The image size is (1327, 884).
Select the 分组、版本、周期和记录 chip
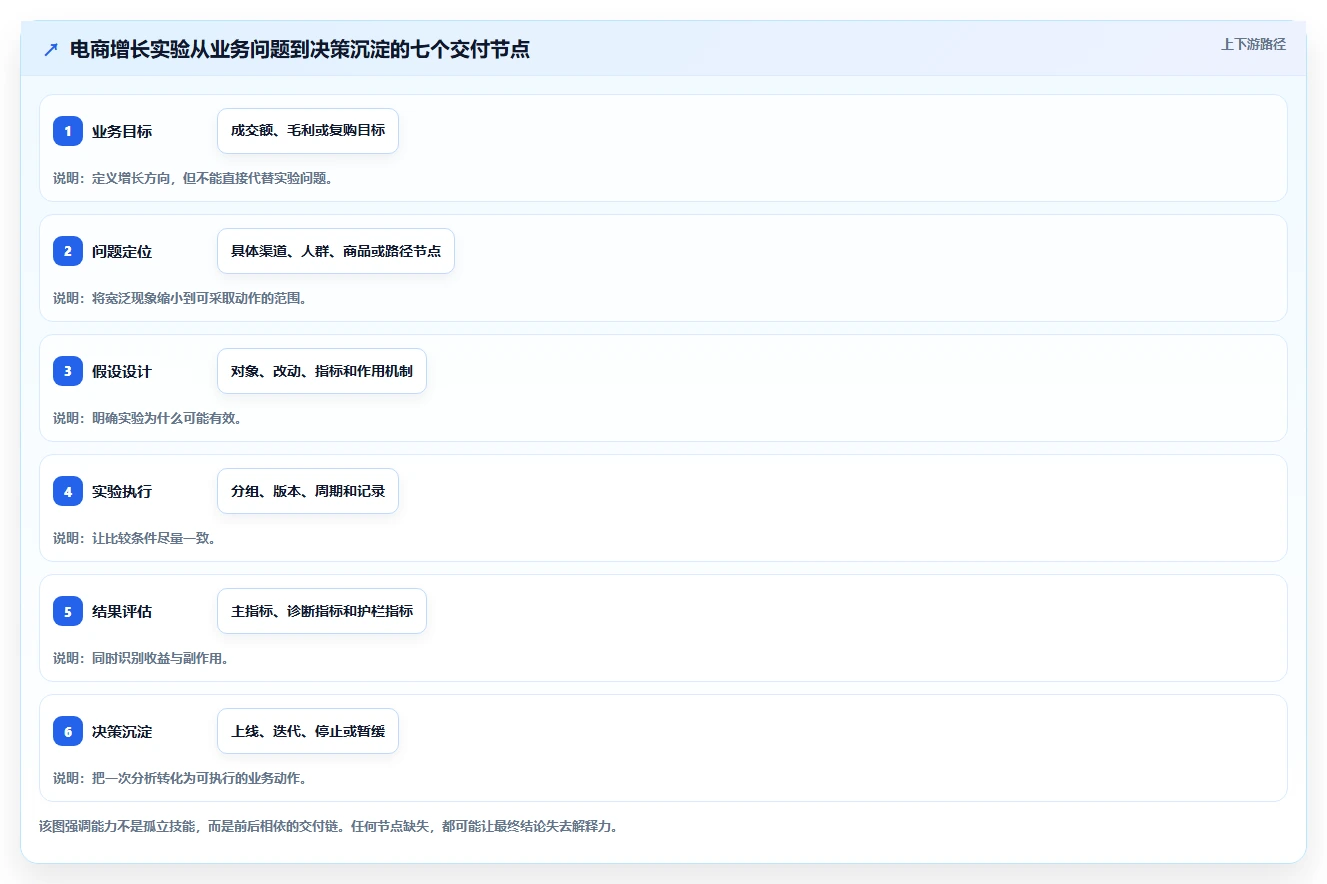[x=308, y=491]
